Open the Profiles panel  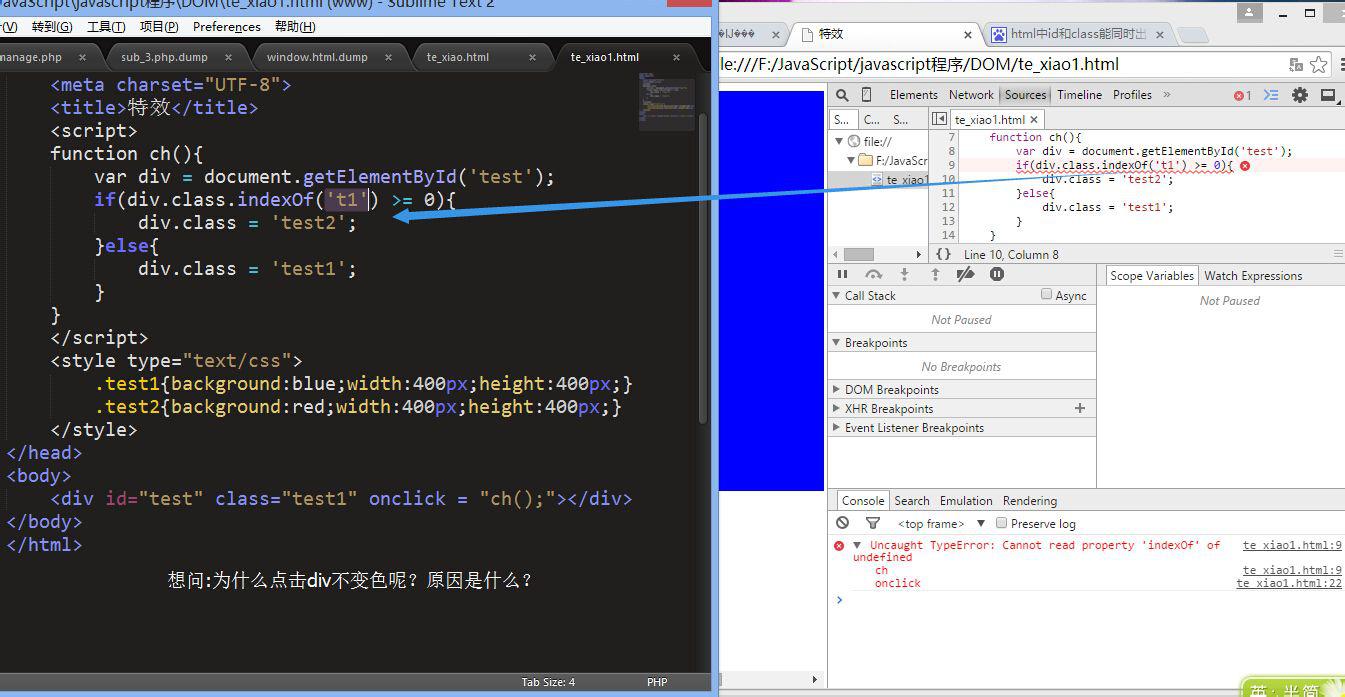click(1132, 95)
